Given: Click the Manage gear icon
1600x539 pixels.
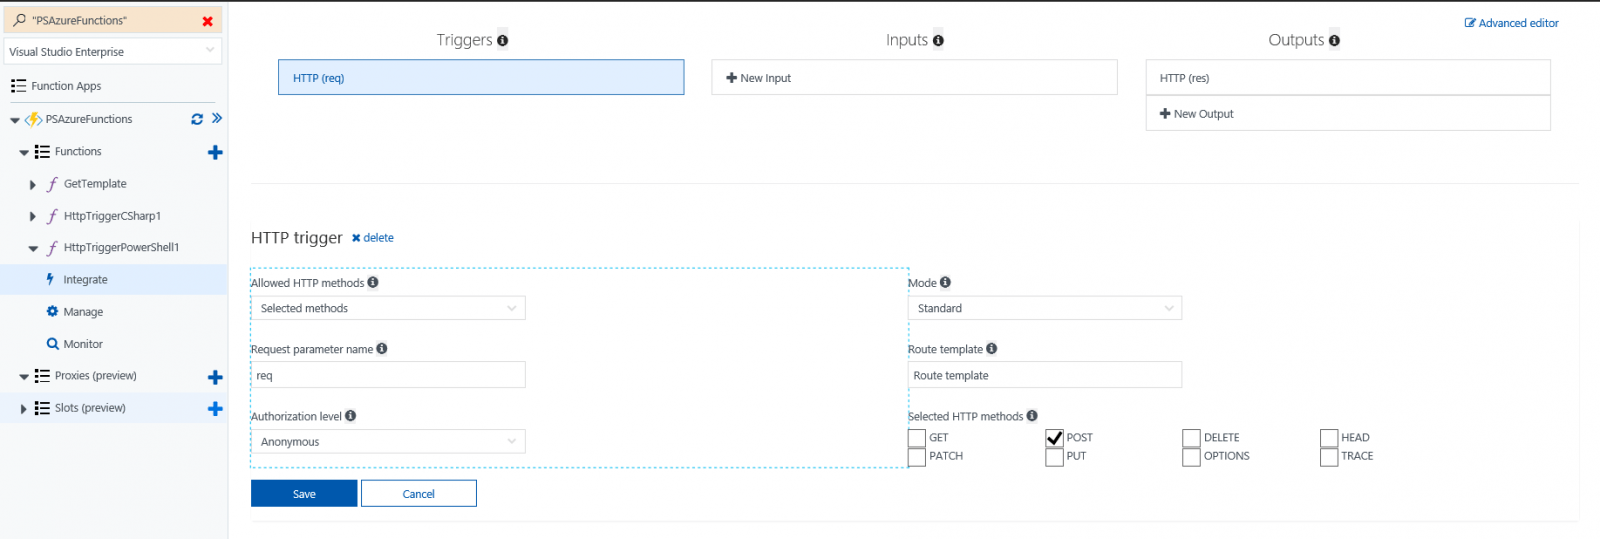Looking at the screenshot, I should 52,311.
